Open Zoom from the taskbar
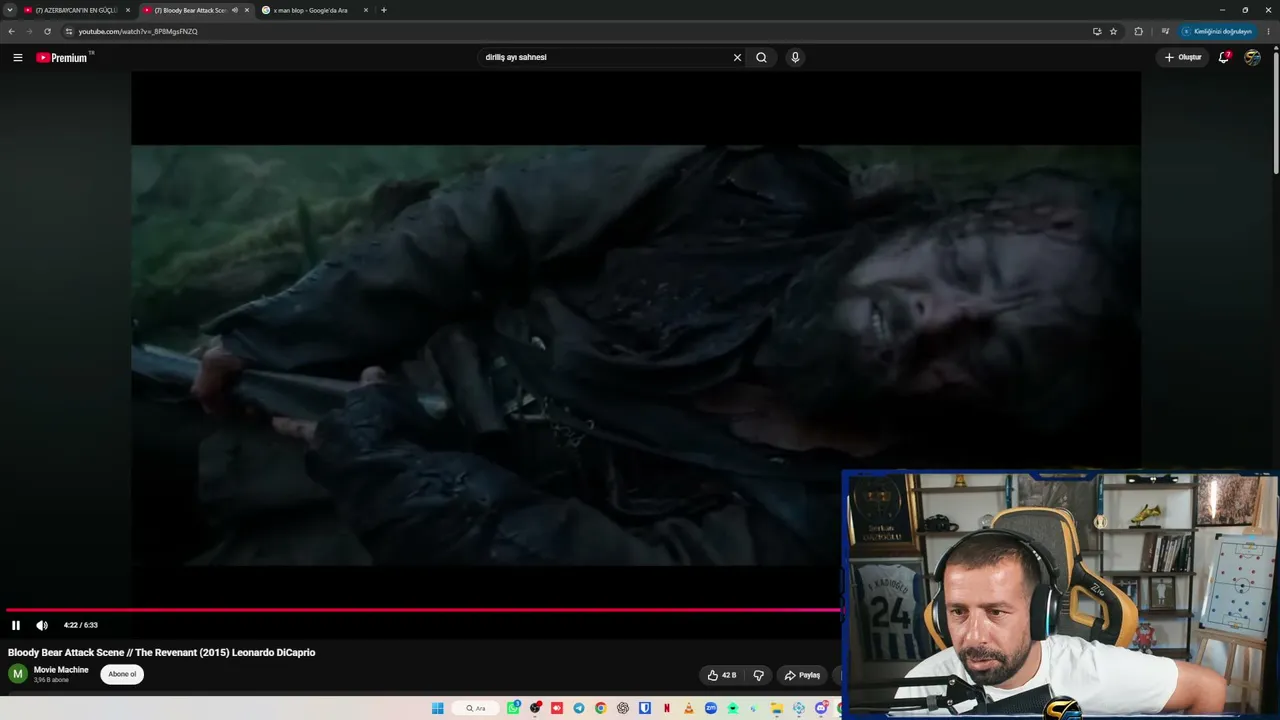1280x720 pixels. click(711, 708)
